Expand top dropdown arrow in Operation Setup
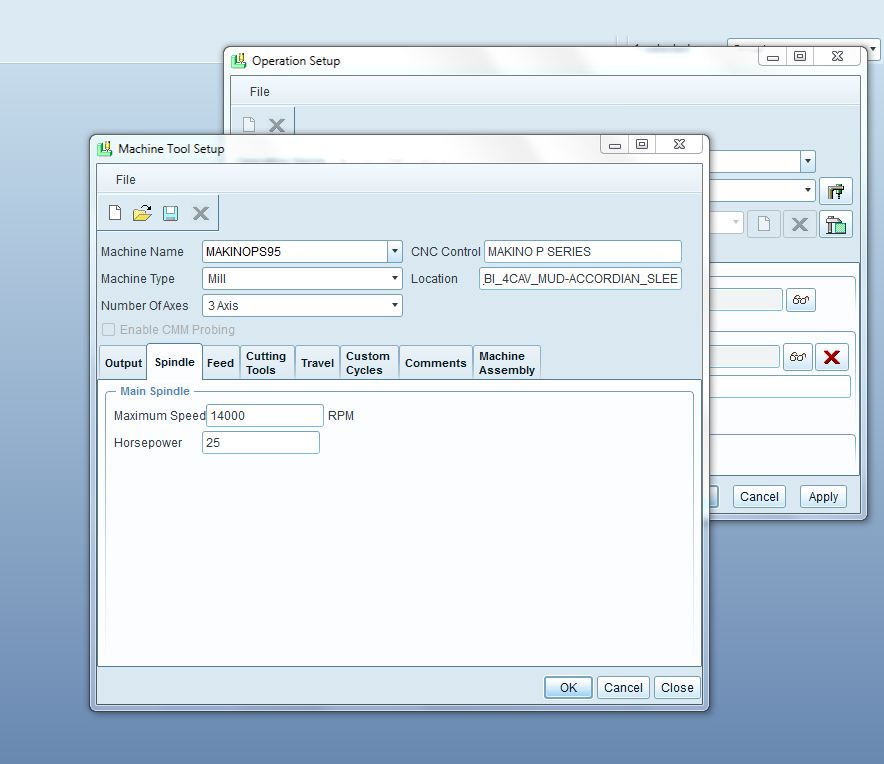Image resolution: width=884 pixels, height=764 pixels. [x=808, y=161]
